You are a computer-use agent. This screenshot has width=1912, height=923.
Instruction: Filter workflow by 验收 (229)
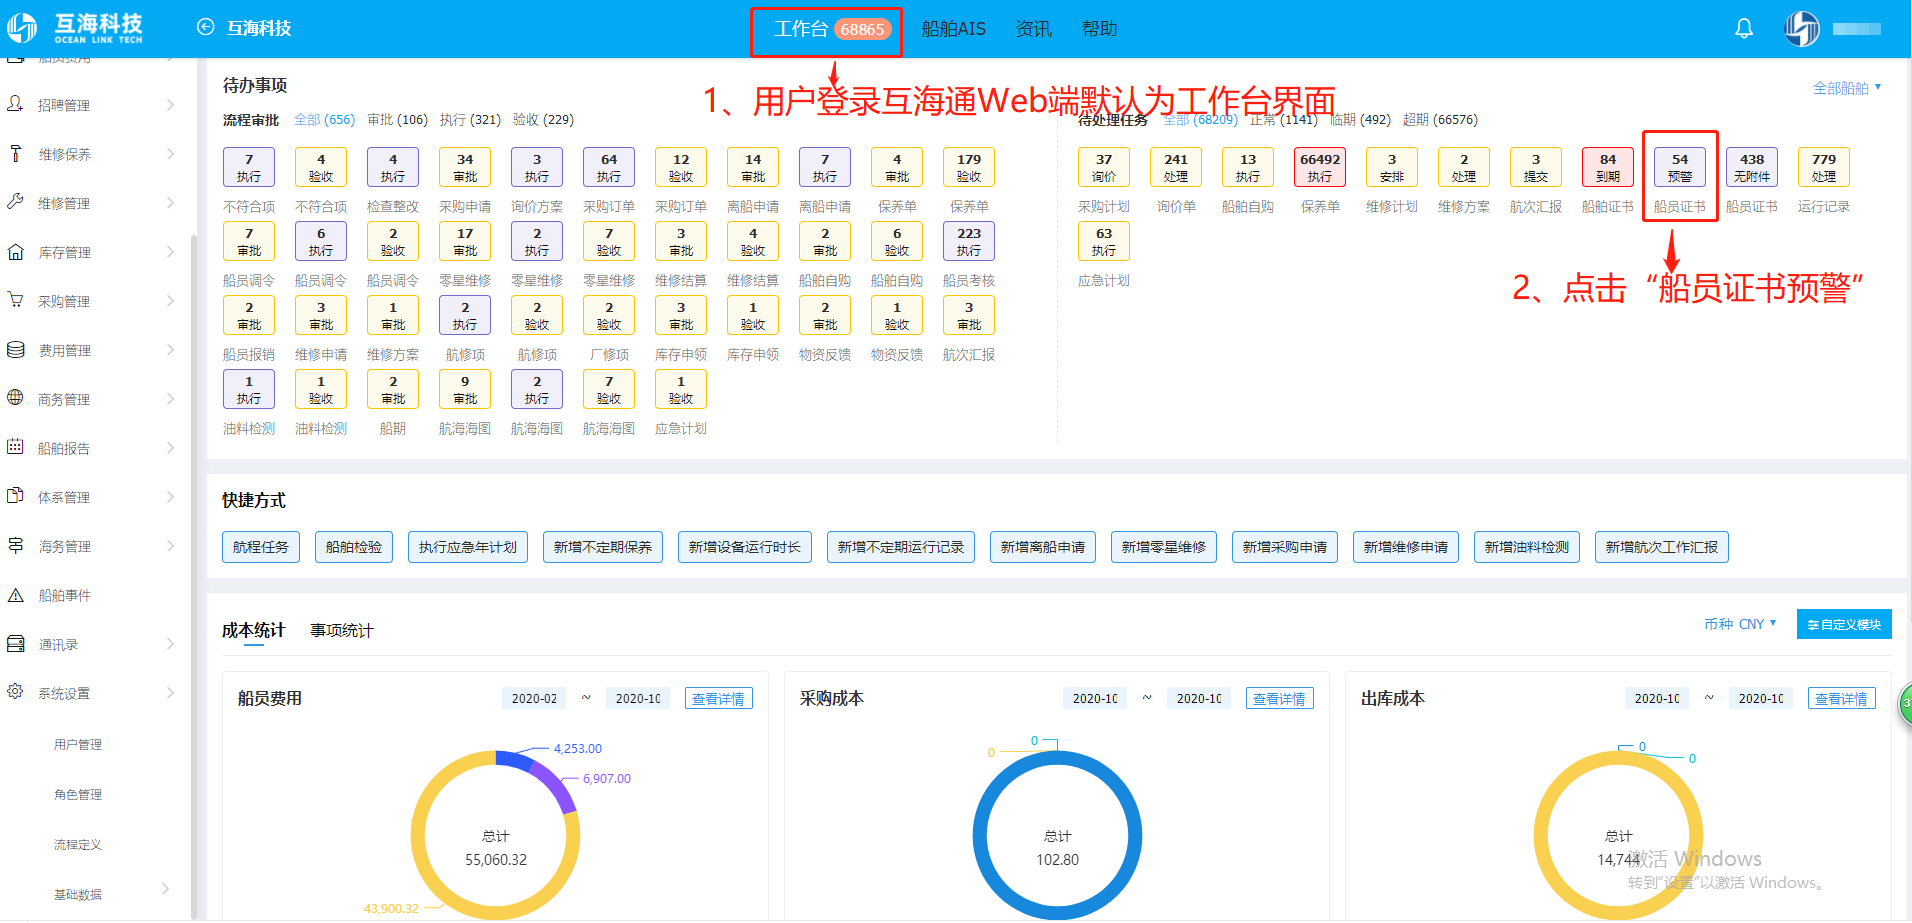coord(543,119)
